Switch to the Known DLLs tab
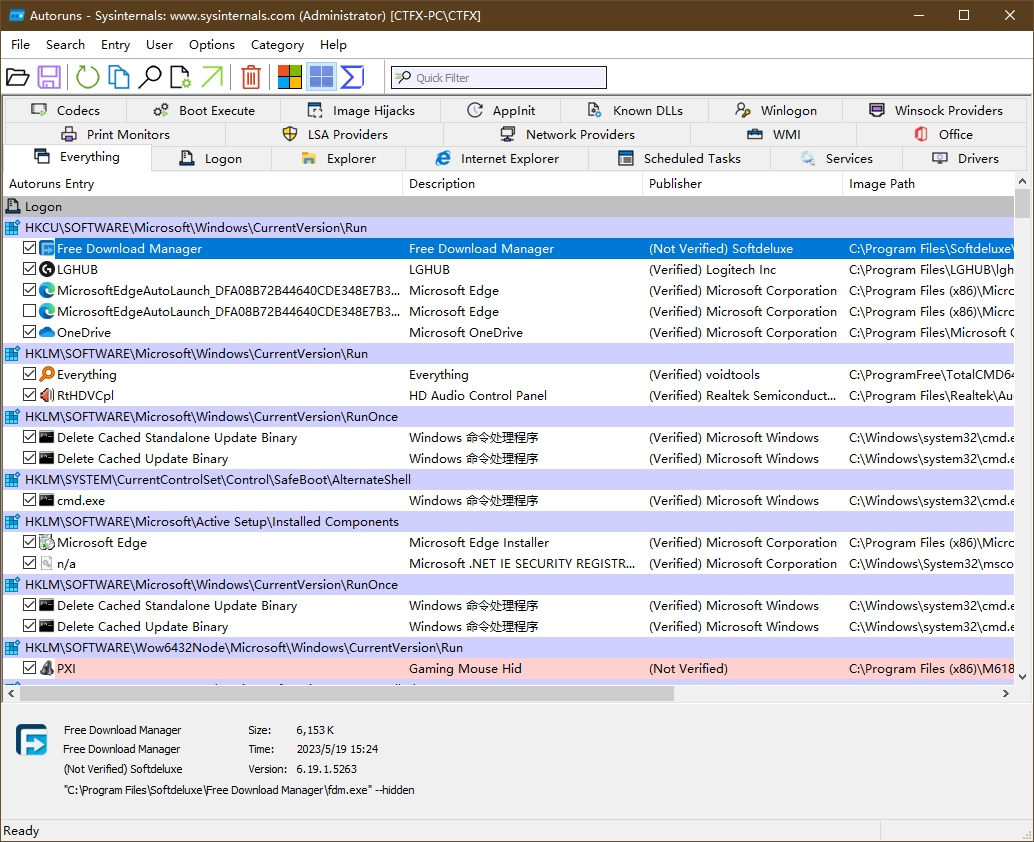The height and width of the screenshot is (842, 1034). (x=634, y=111)
